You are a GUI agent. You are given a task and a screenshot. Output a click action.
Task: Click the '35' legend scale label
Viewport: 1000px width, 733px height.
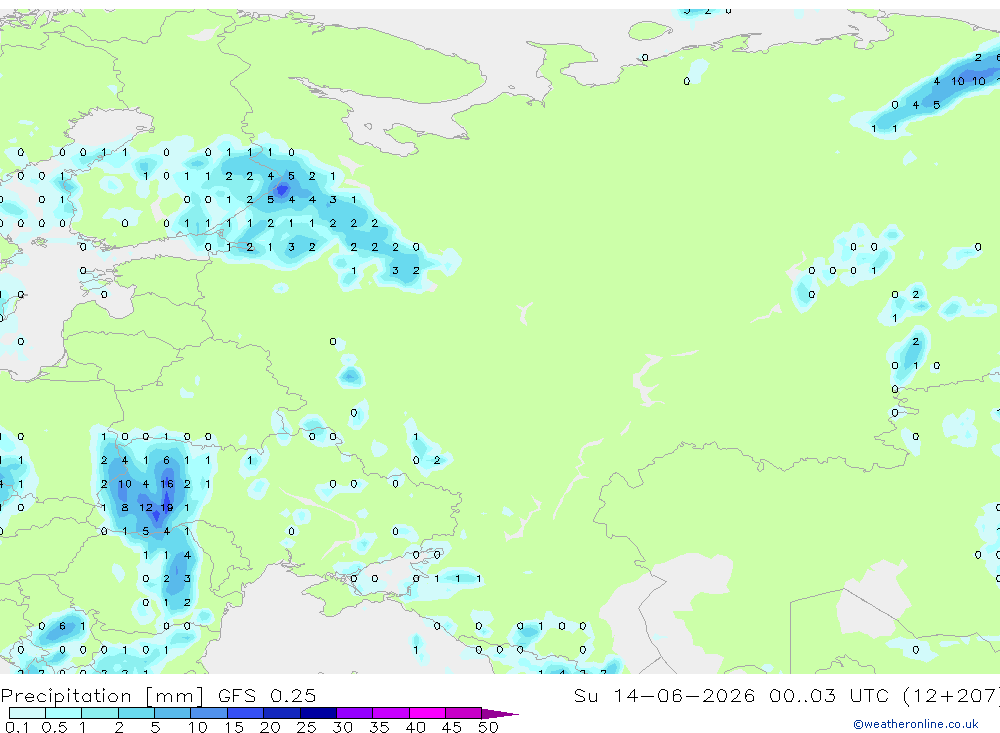[379, 727]
